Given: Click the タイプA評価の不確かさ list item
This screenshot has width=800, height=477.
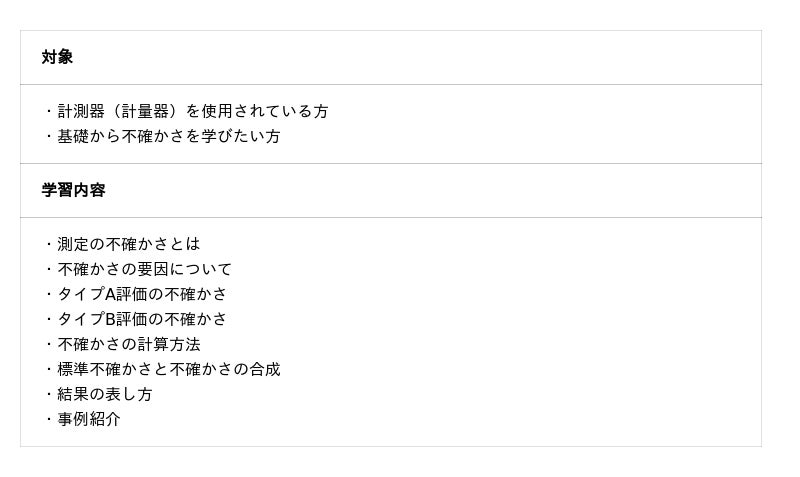Looking at the screenshot, I should click(142, 294).
